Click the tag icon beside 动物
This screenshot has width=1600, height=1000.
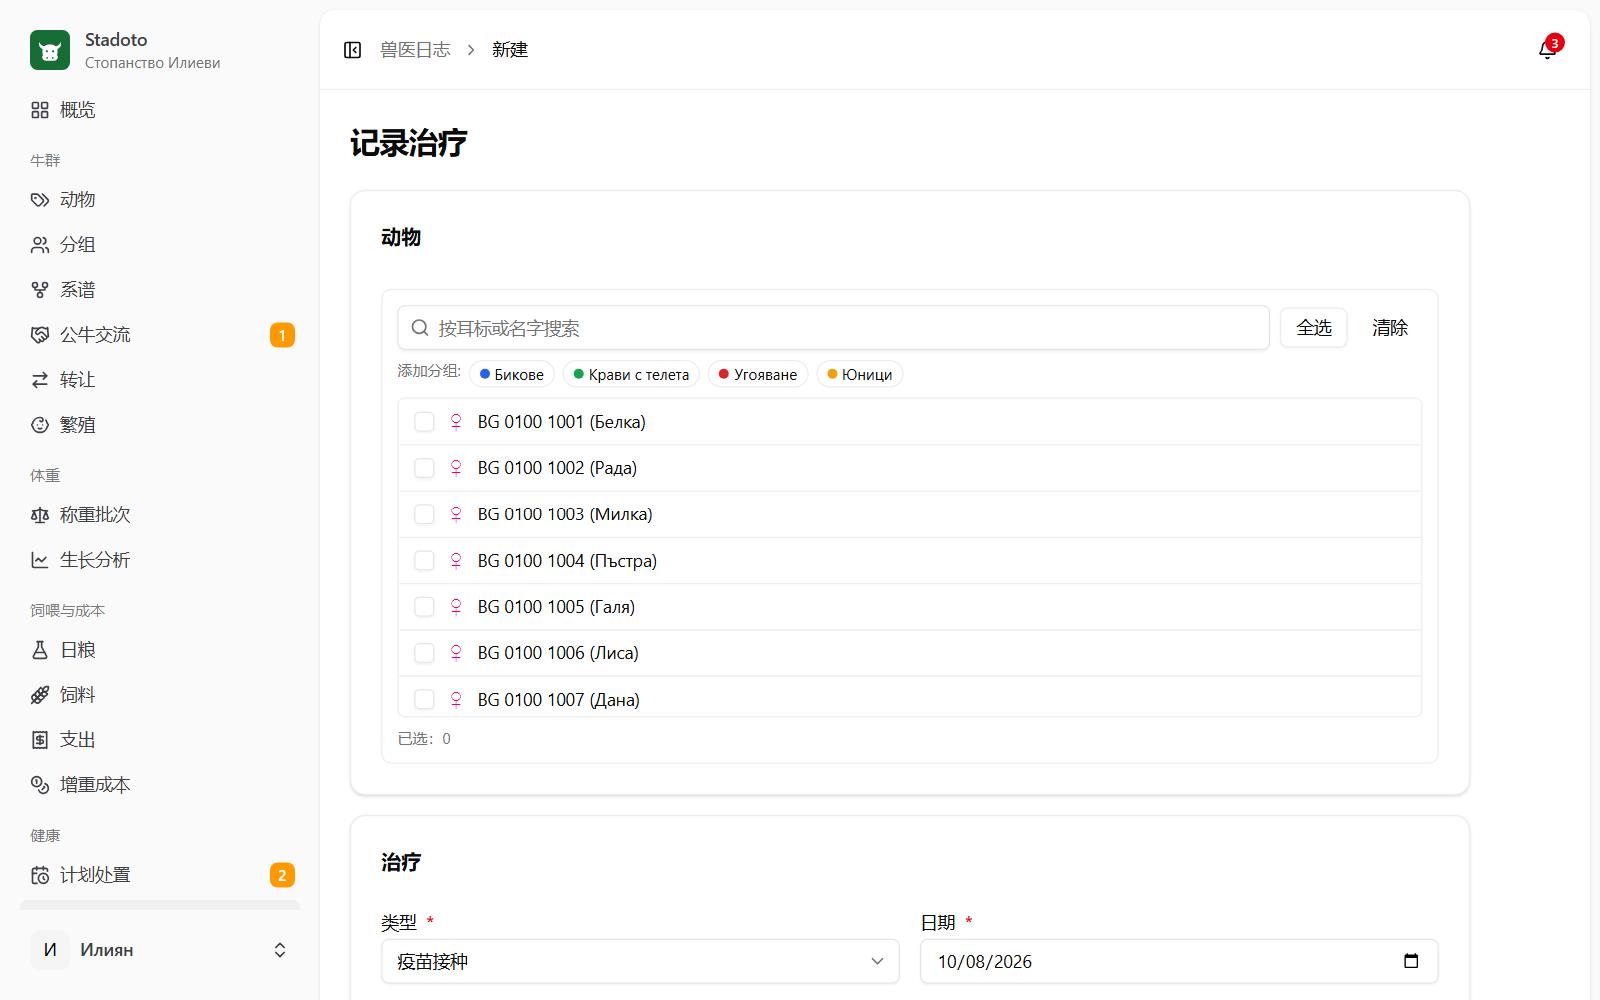(x=40, y=200)
